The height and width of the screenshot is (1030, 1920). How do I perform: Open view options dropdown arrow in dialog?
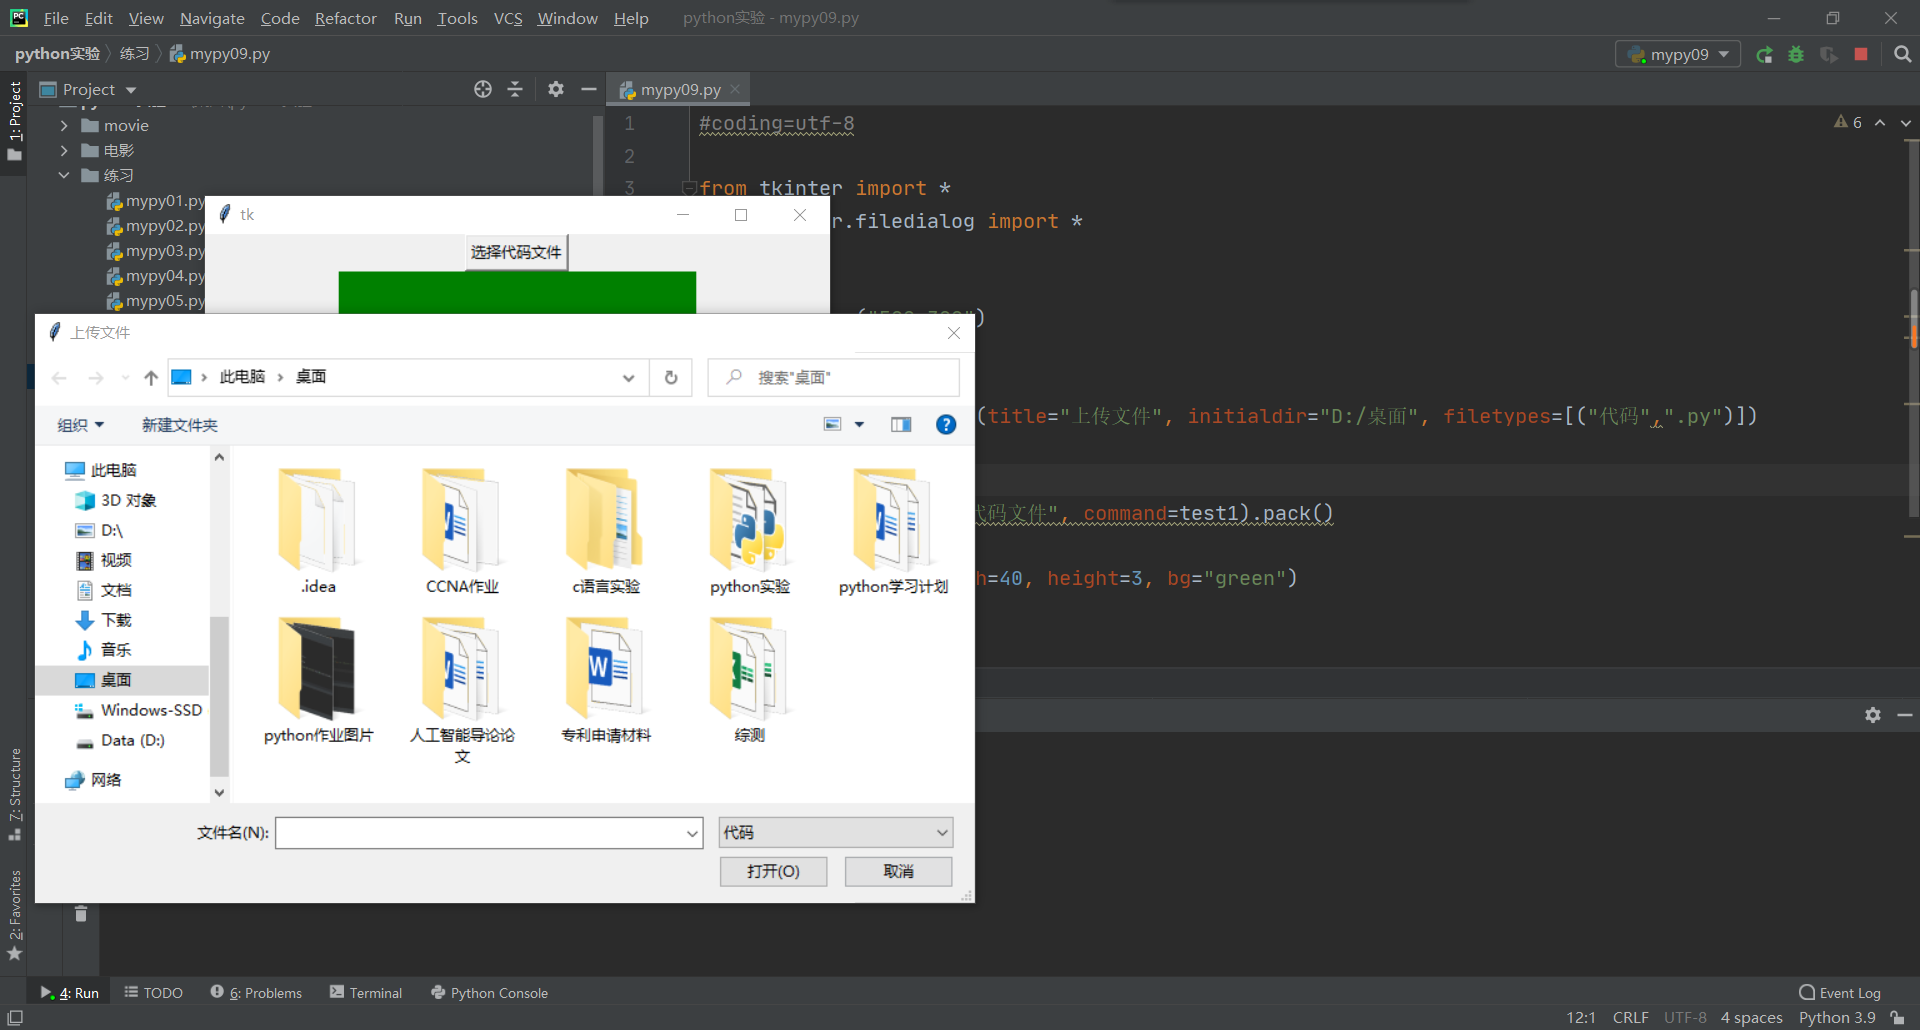[x=859, y=425]
